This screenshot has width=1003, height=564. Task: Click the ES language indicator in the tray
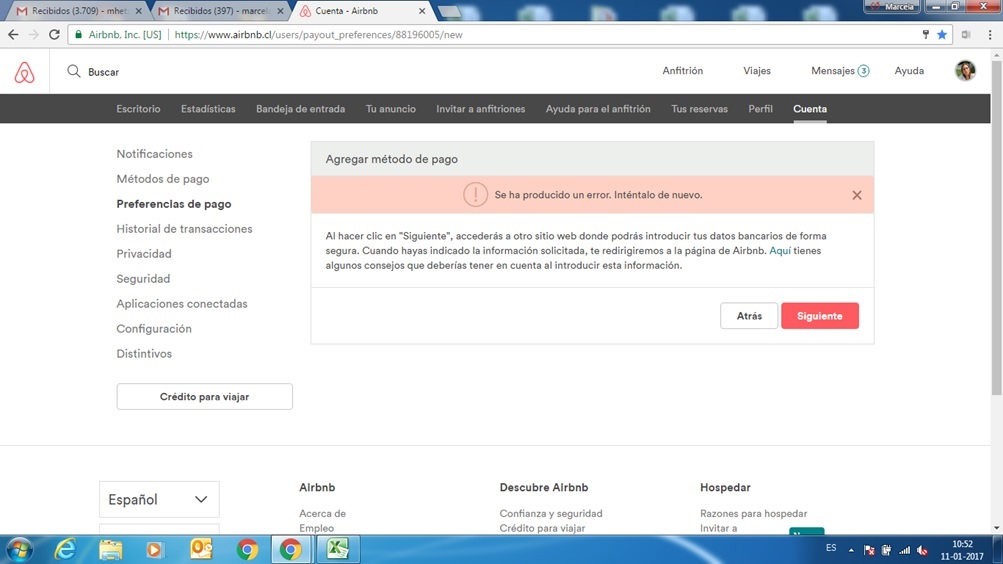pyautogui.click(x=831, y=548)
